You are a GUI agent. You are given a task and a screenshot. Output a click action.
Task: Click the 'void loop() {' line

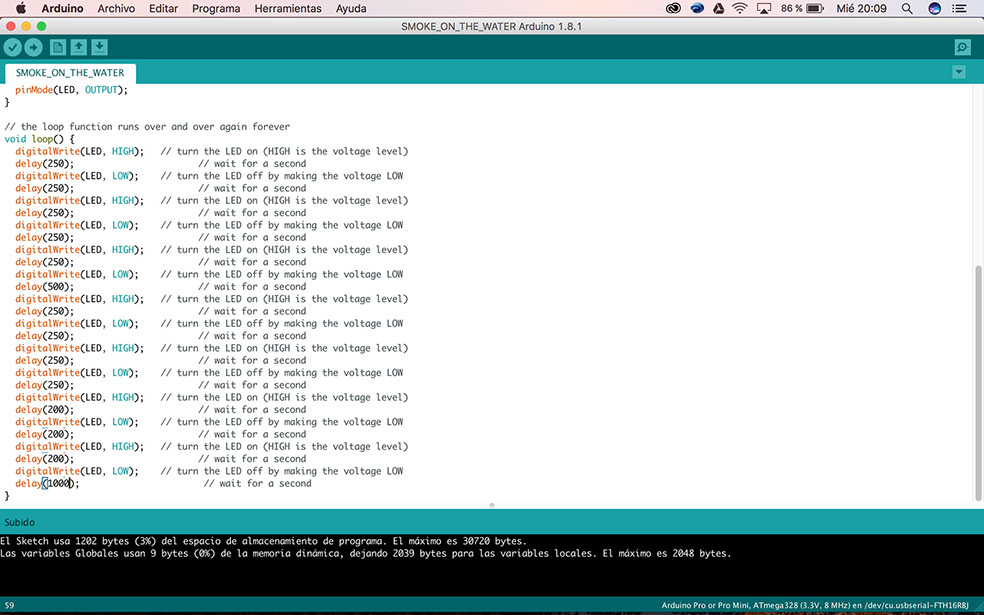[x=40, y=139]
